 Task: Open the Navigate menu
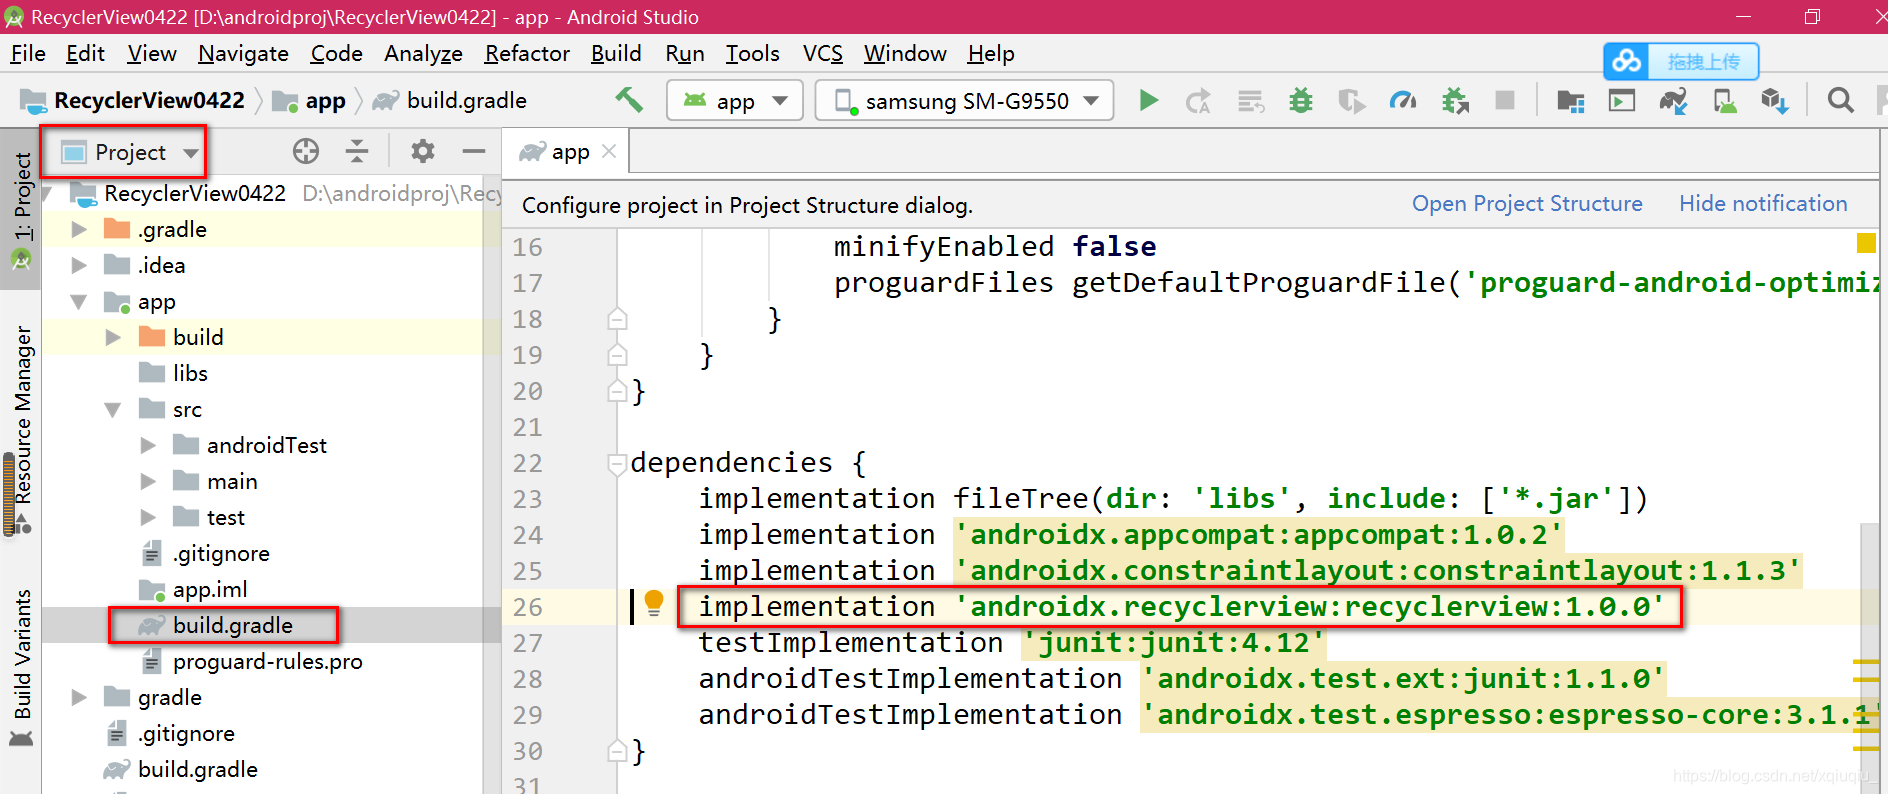(x=243, y=53)
